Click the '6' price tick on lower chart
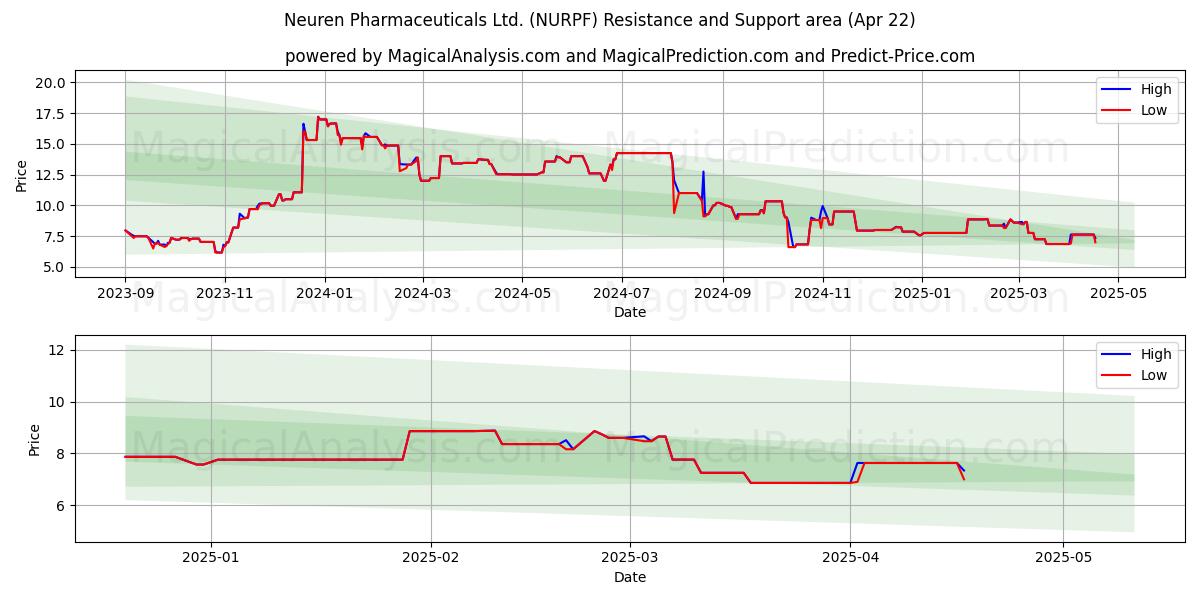This screenshot has width=1200, height=600. [60, 506]
